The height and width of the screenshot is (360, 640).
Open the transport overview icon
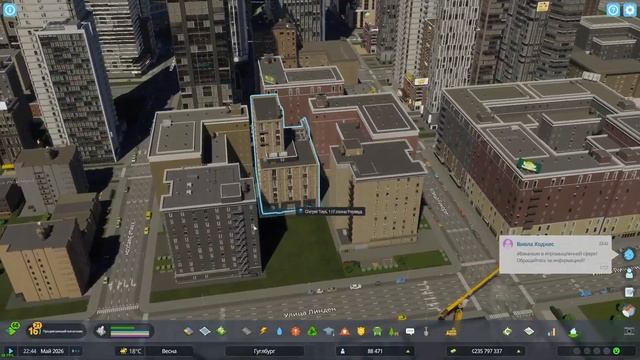coord(573,332)
